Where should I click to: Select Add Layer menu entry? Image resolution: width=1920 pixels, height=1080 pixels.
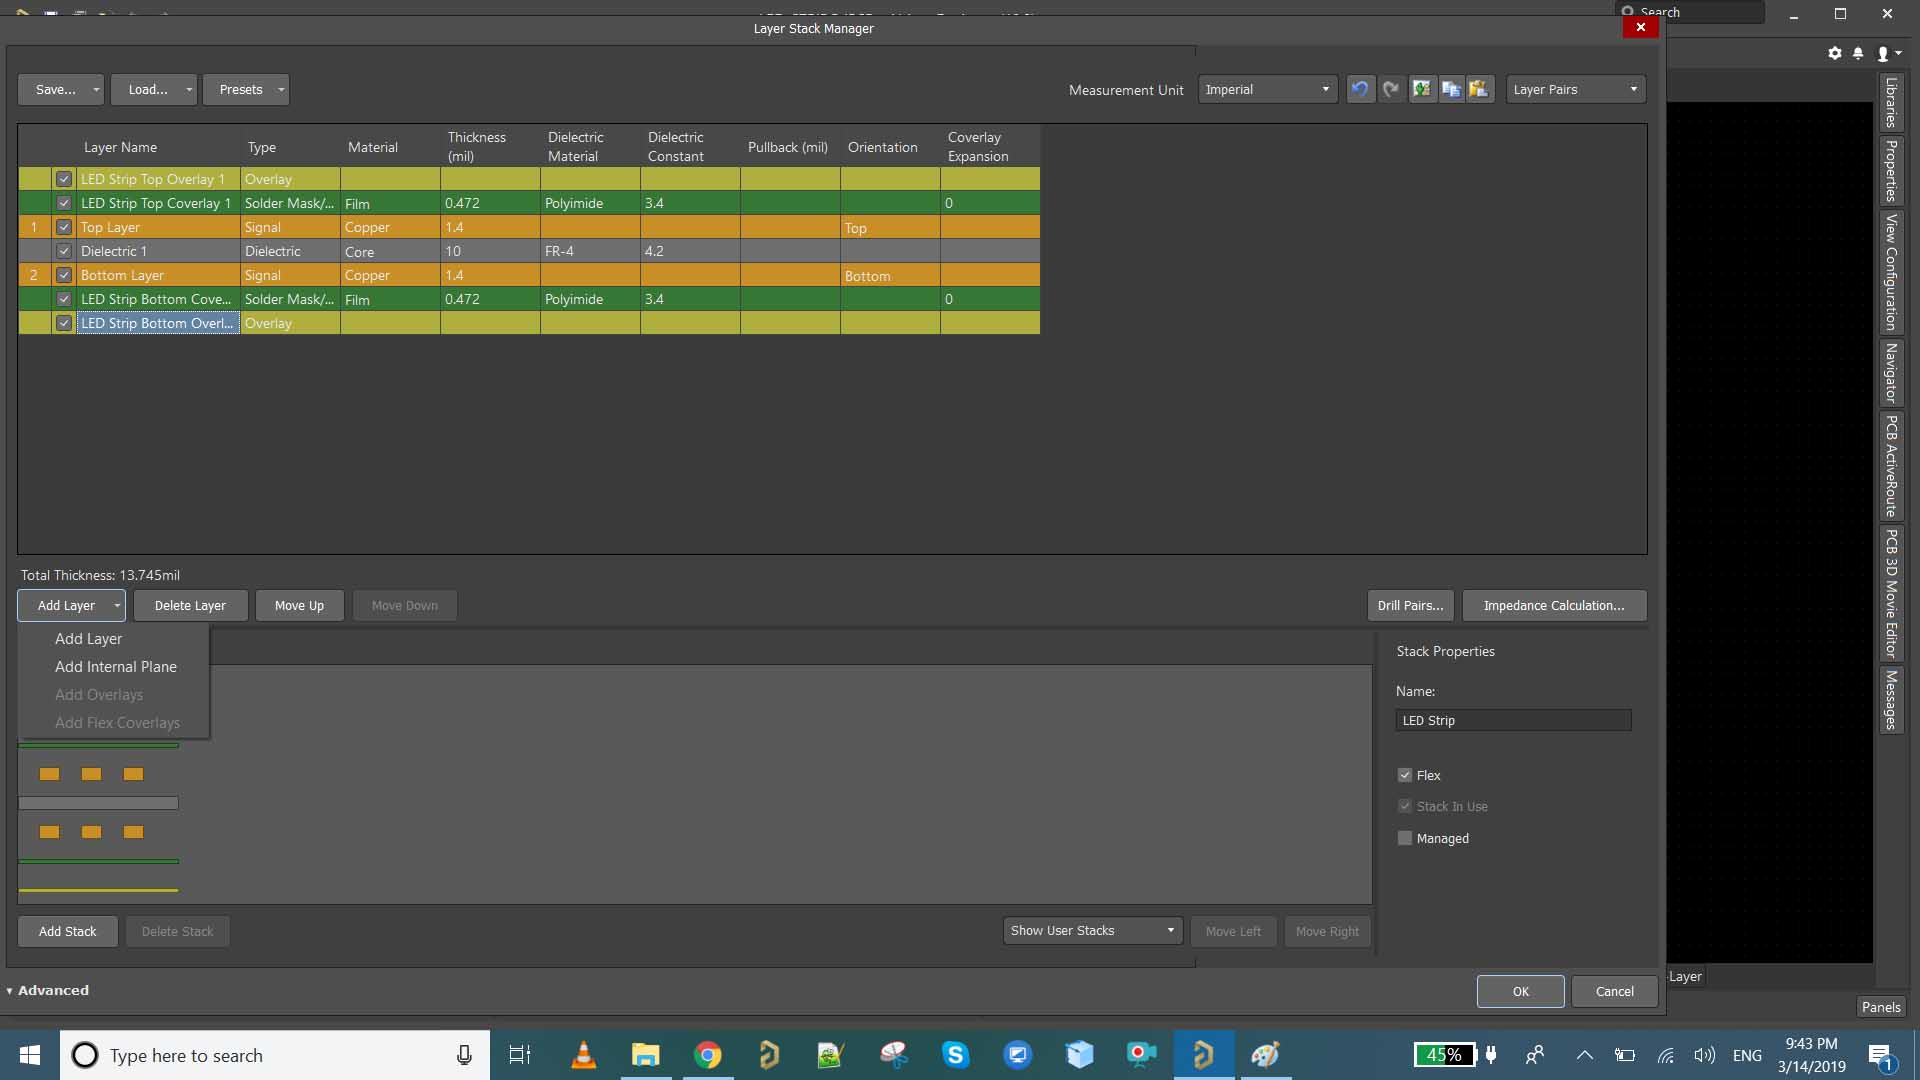click(89, 638)
